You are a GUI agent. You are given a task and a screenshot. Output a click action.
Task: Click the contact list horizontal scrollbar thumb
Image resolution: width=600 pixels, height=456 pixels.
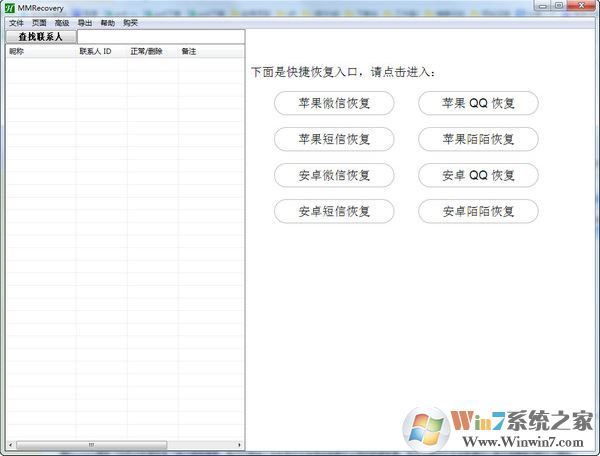click(90, 445)
